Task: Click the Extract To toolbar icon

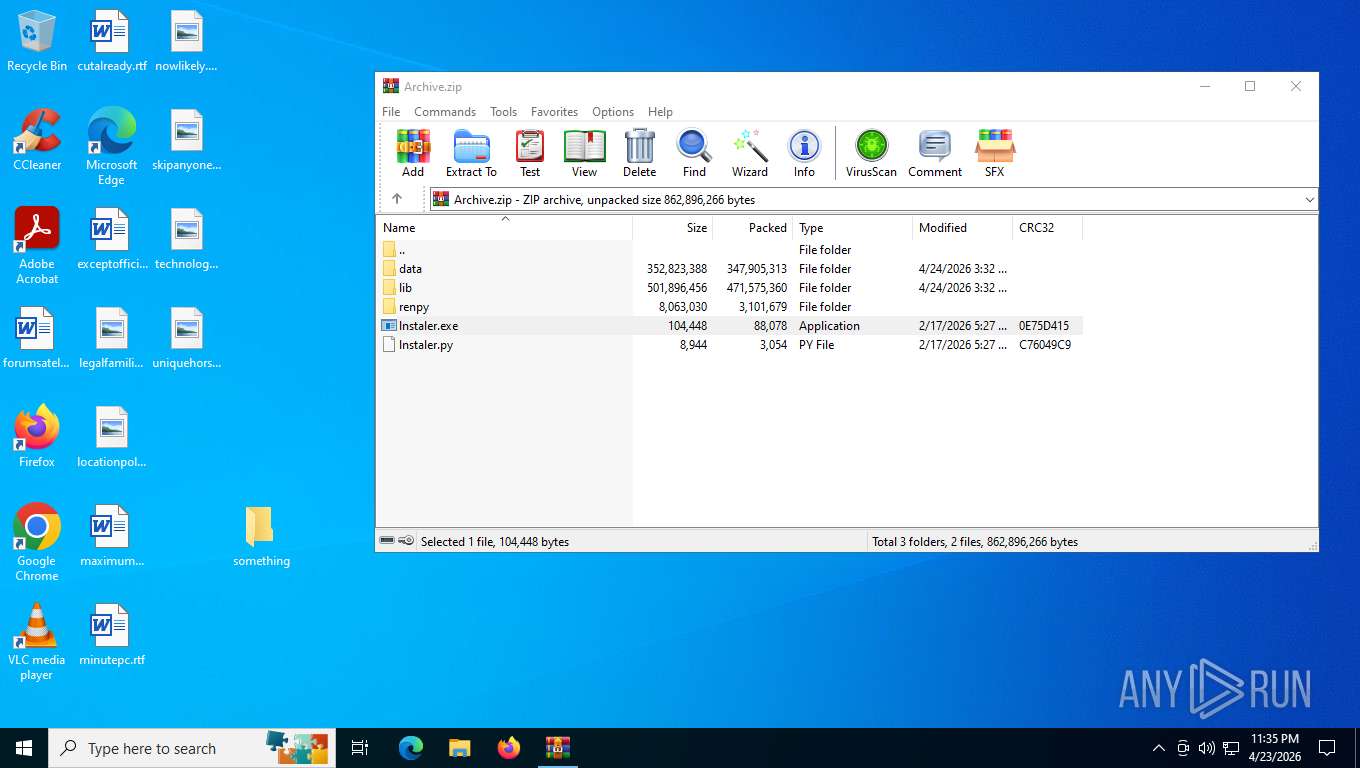Action: 471,153
